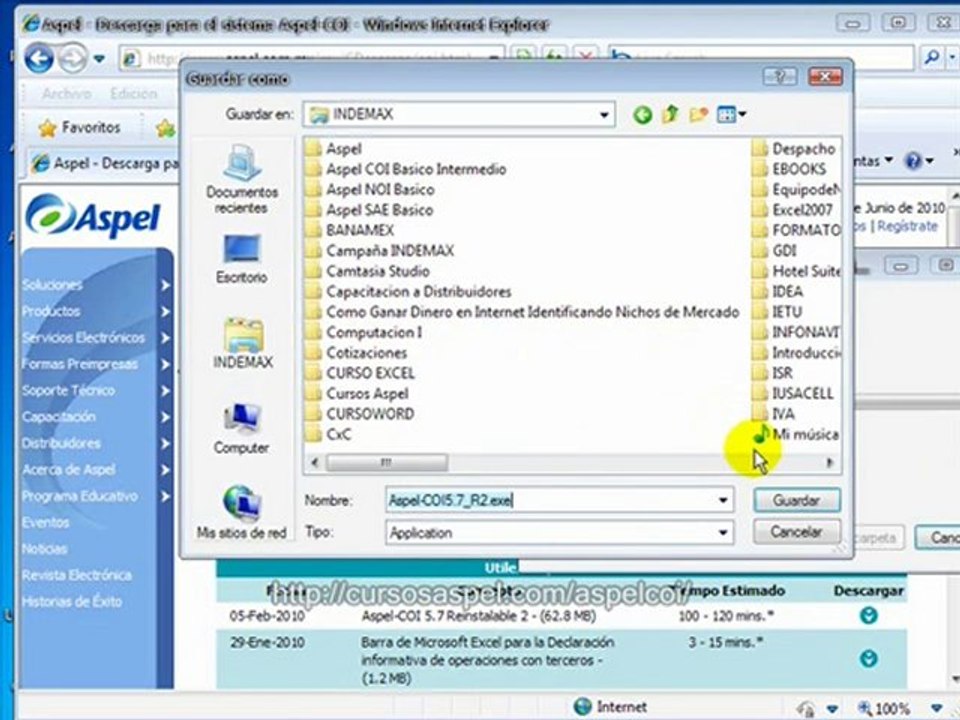Select the Mi música folder
The width and height of the screenshot is (960, 720).
click(796, 434)
